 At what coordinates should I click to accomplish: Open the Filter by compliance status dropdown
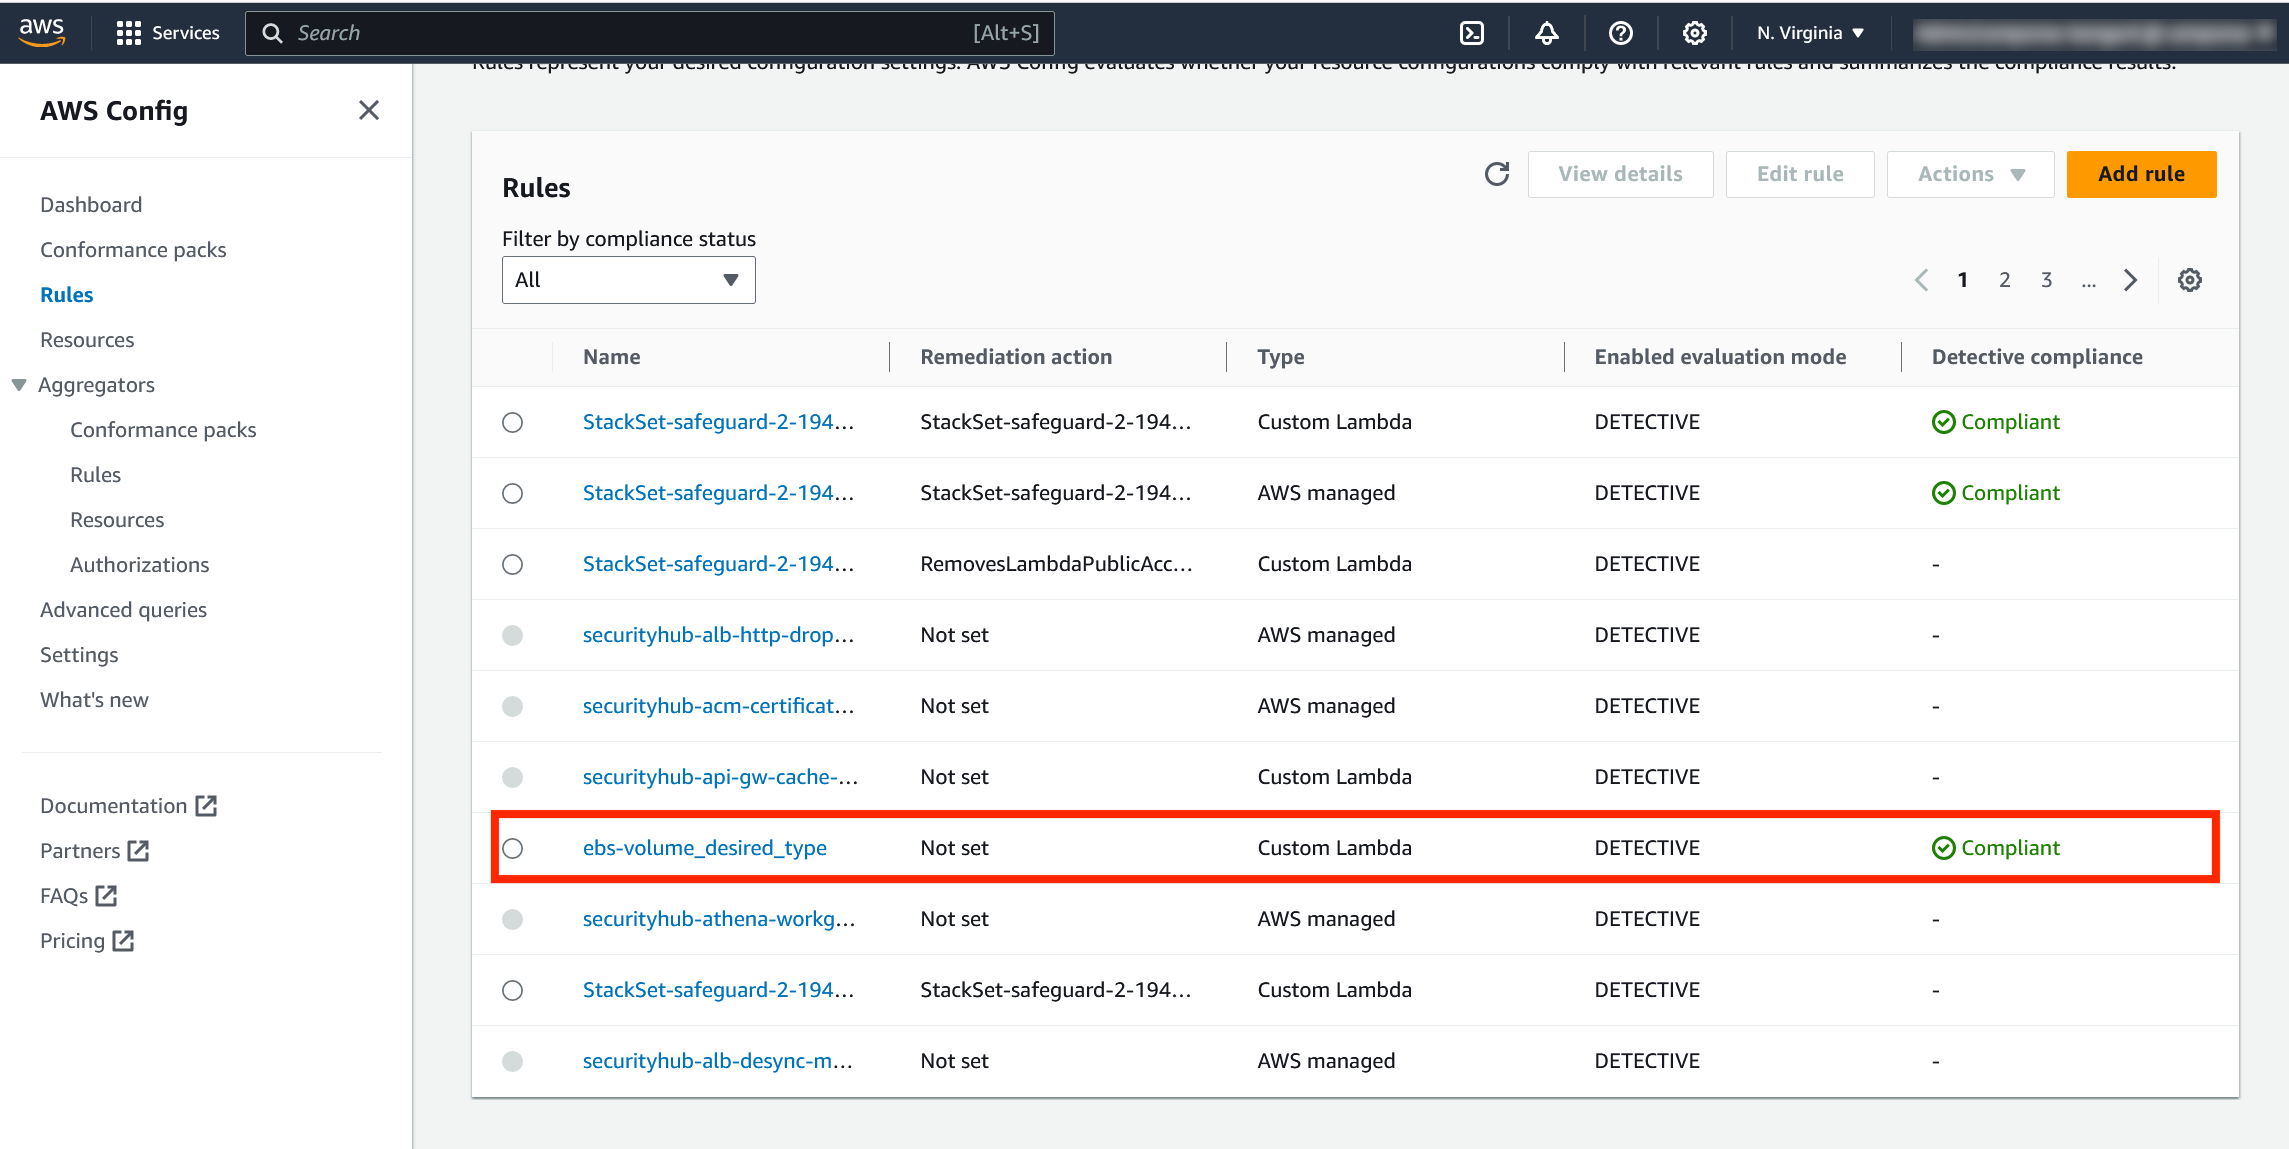point(627,278)
